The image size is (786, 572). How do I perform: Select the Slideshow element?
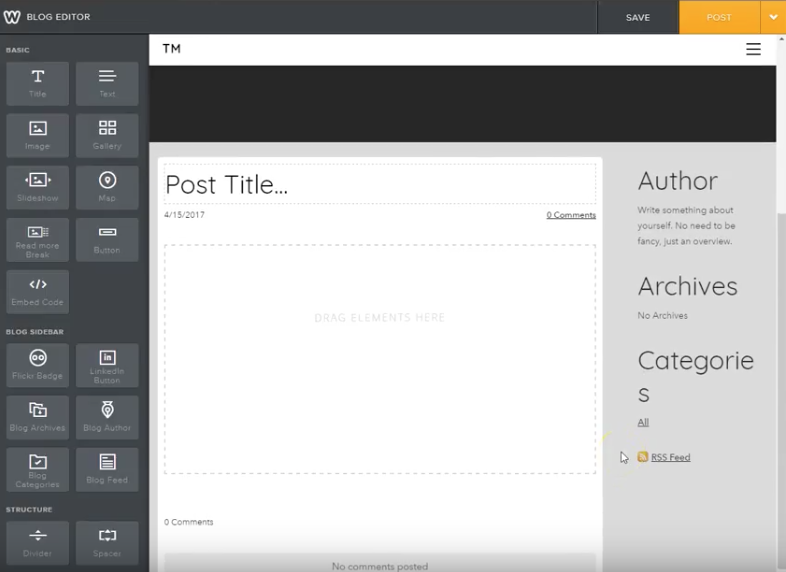(38, 187)
